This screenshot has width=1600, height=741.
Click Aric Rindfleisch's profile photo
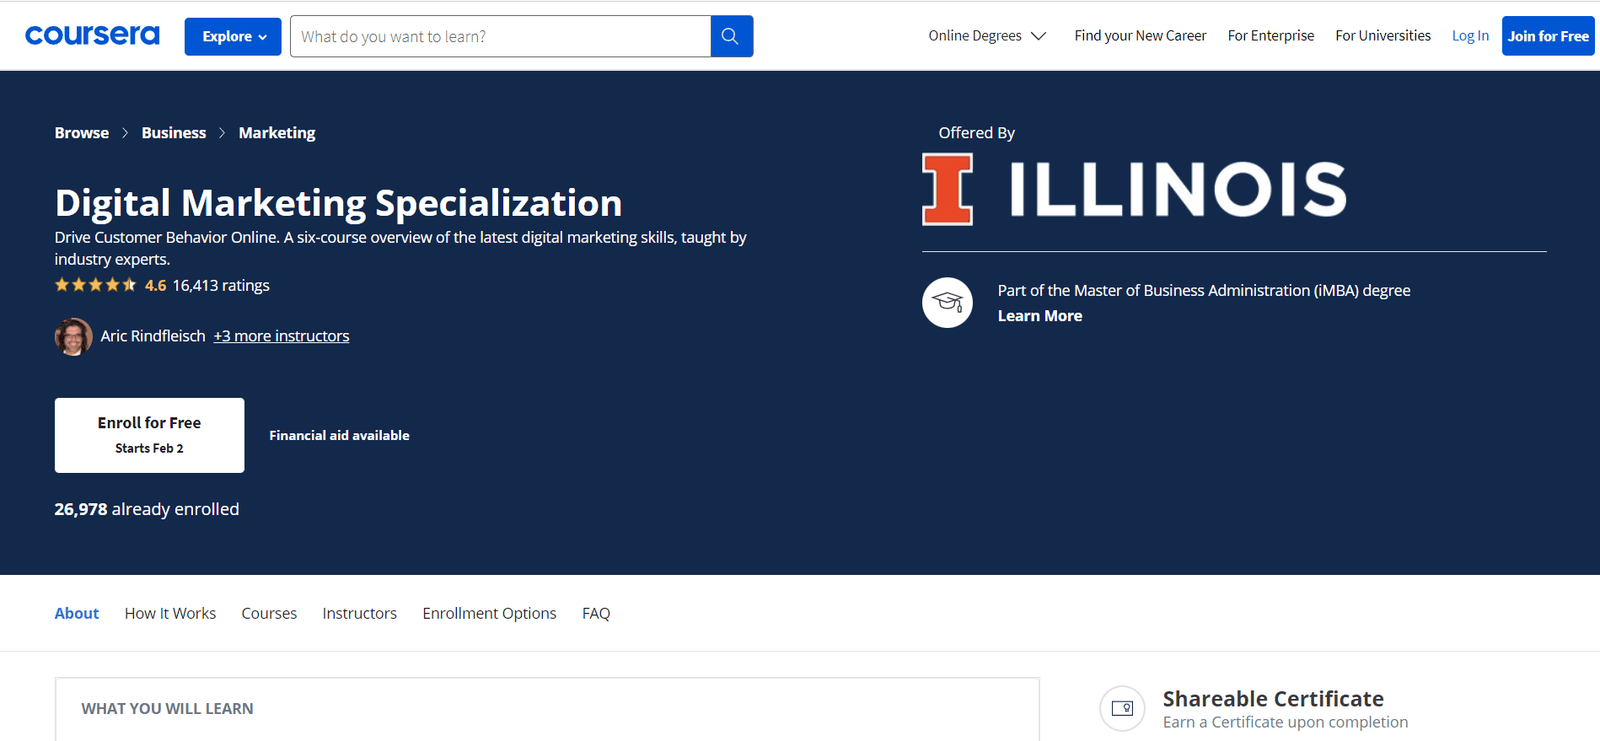pyautogui.click(x=73, y=337)
